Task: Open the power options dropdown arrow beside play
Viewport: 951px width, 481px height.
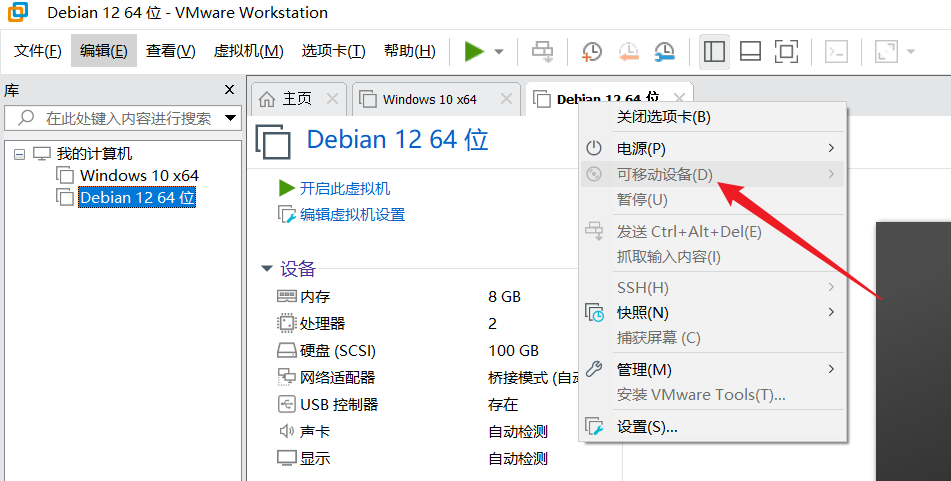Action: click(499, 52)
